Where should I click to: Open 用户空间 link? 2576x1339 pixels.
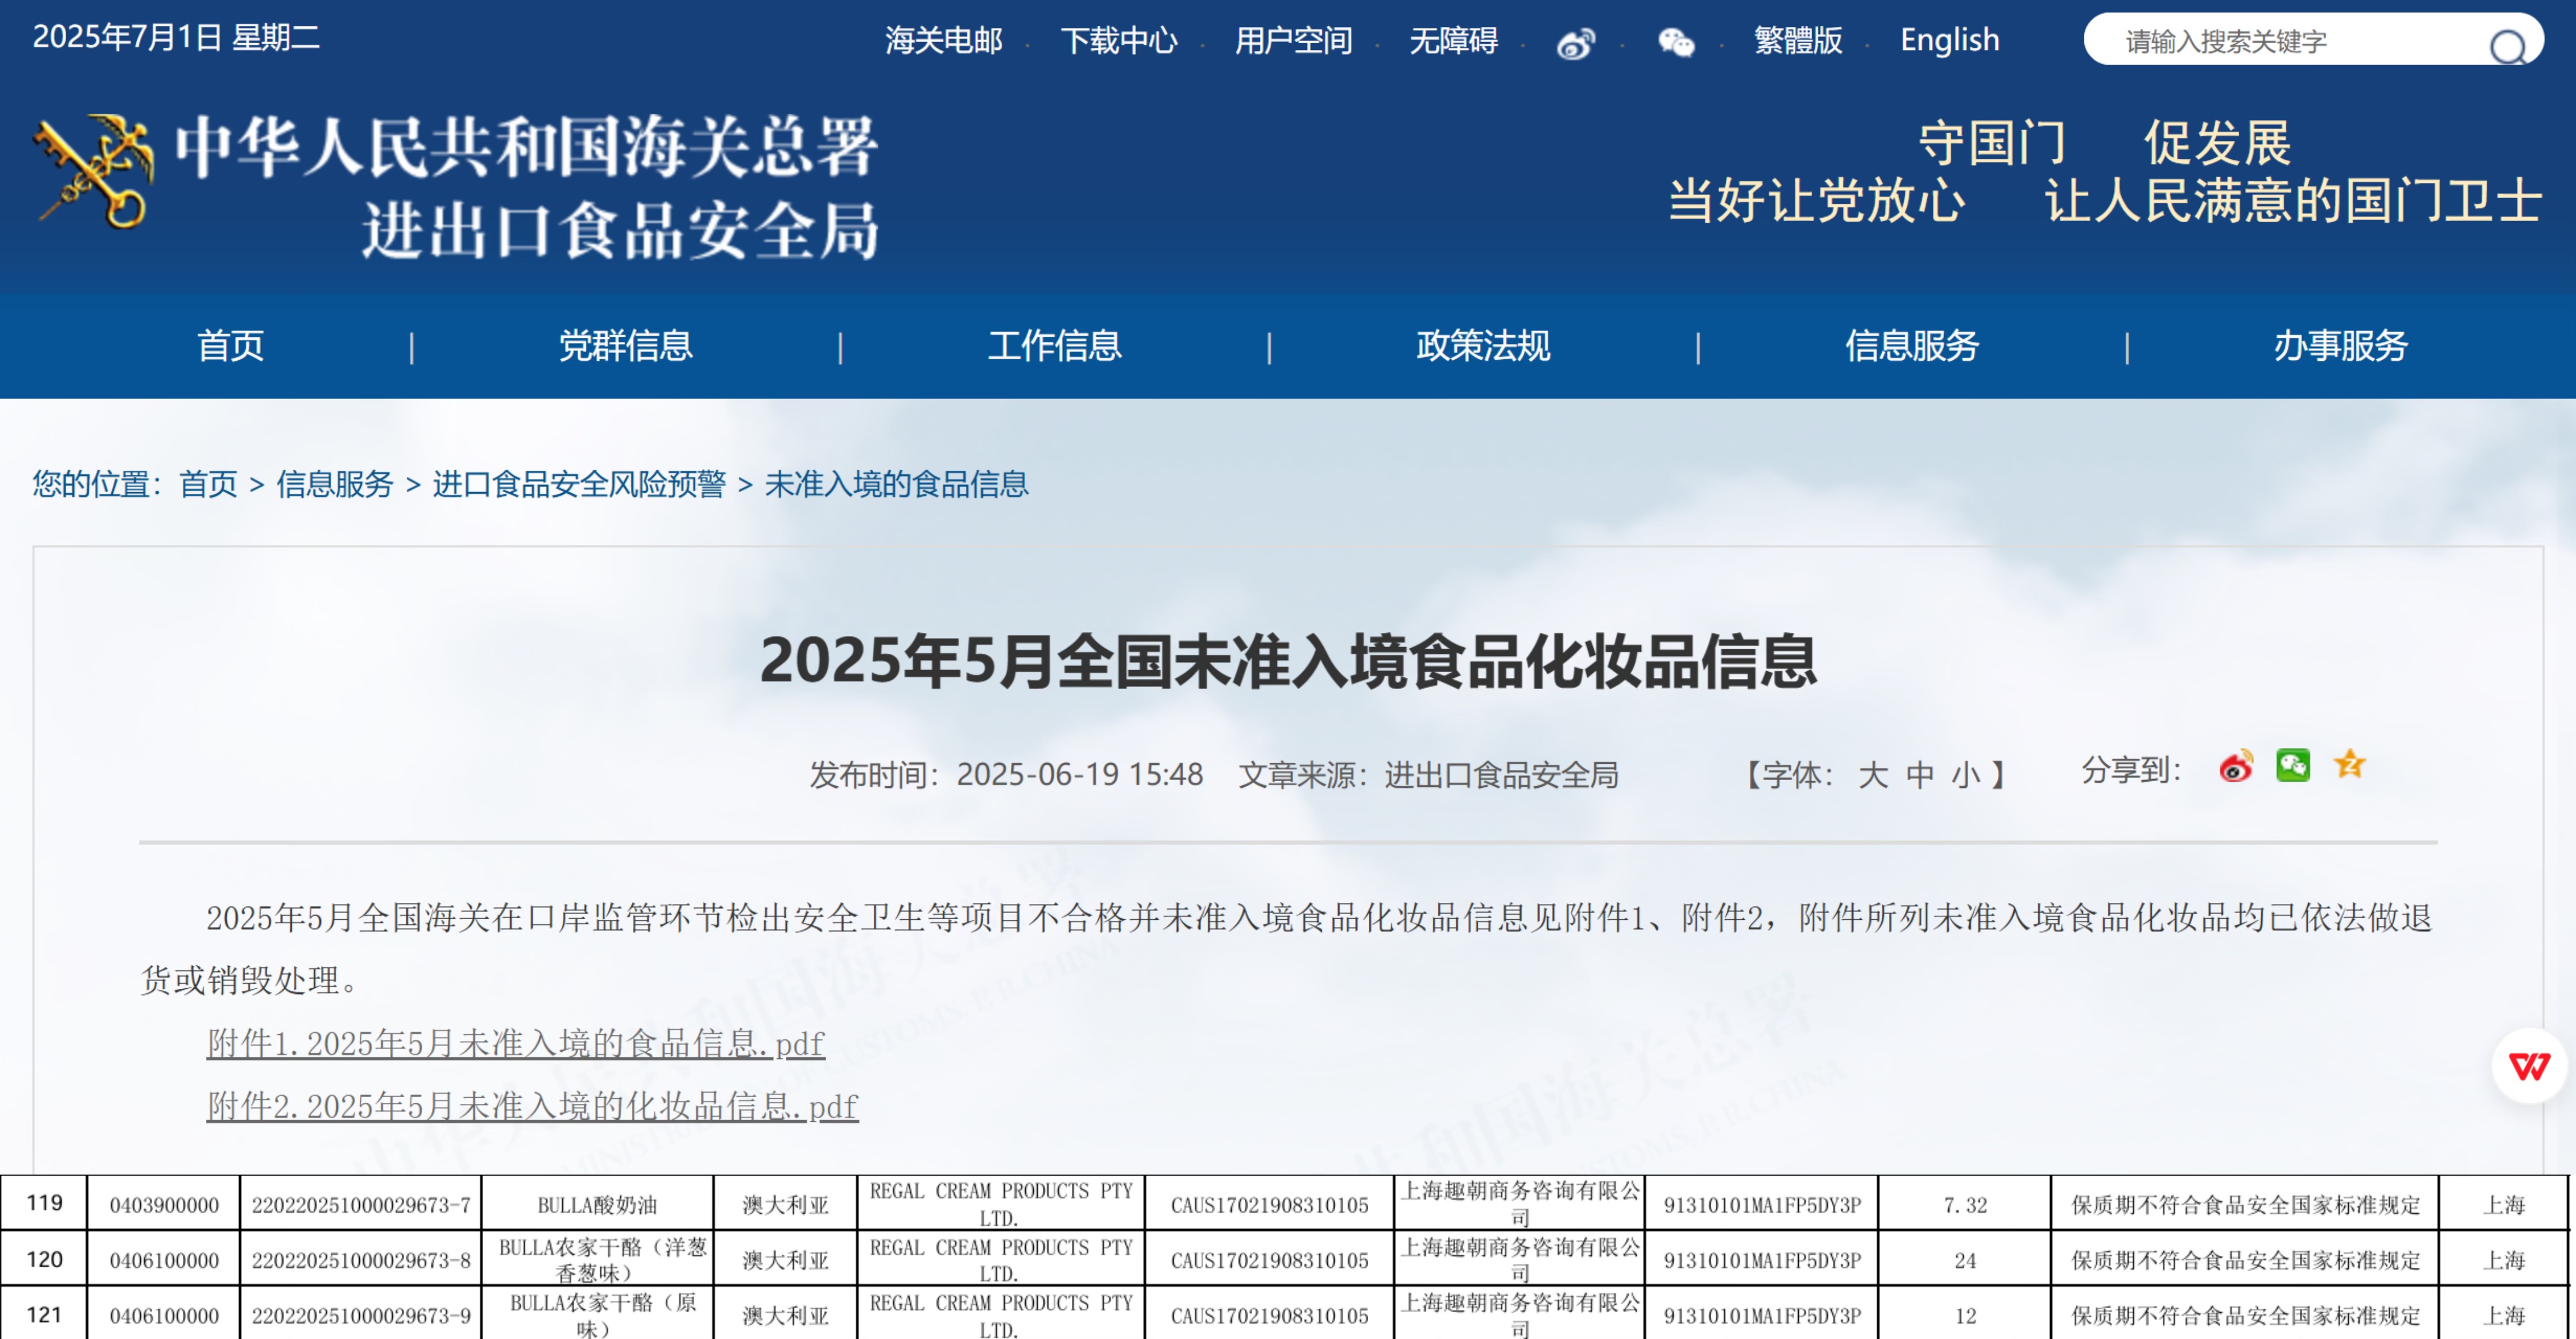click(1293, 41)
